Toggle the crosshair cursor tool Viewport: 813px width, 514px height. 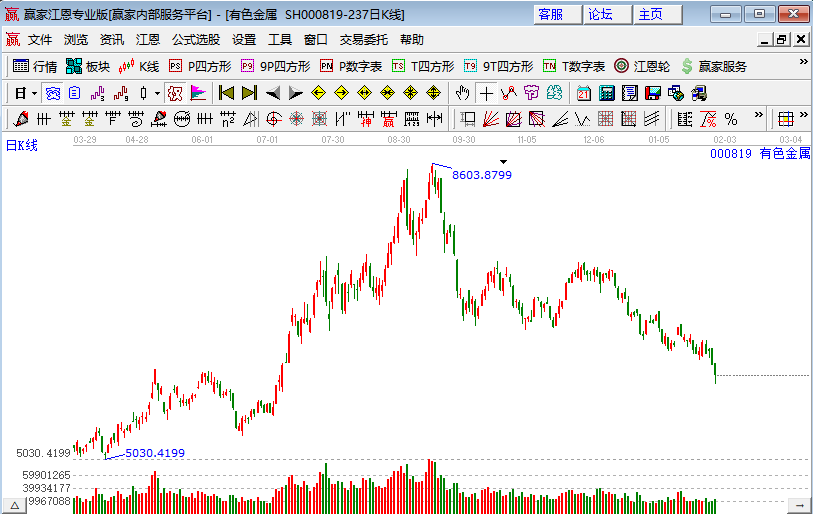pos(486,93)
